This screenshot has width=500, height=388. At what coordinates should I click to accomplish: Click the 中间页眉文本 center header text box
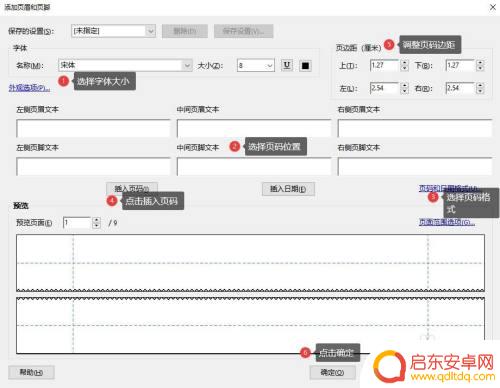[254, 128]
